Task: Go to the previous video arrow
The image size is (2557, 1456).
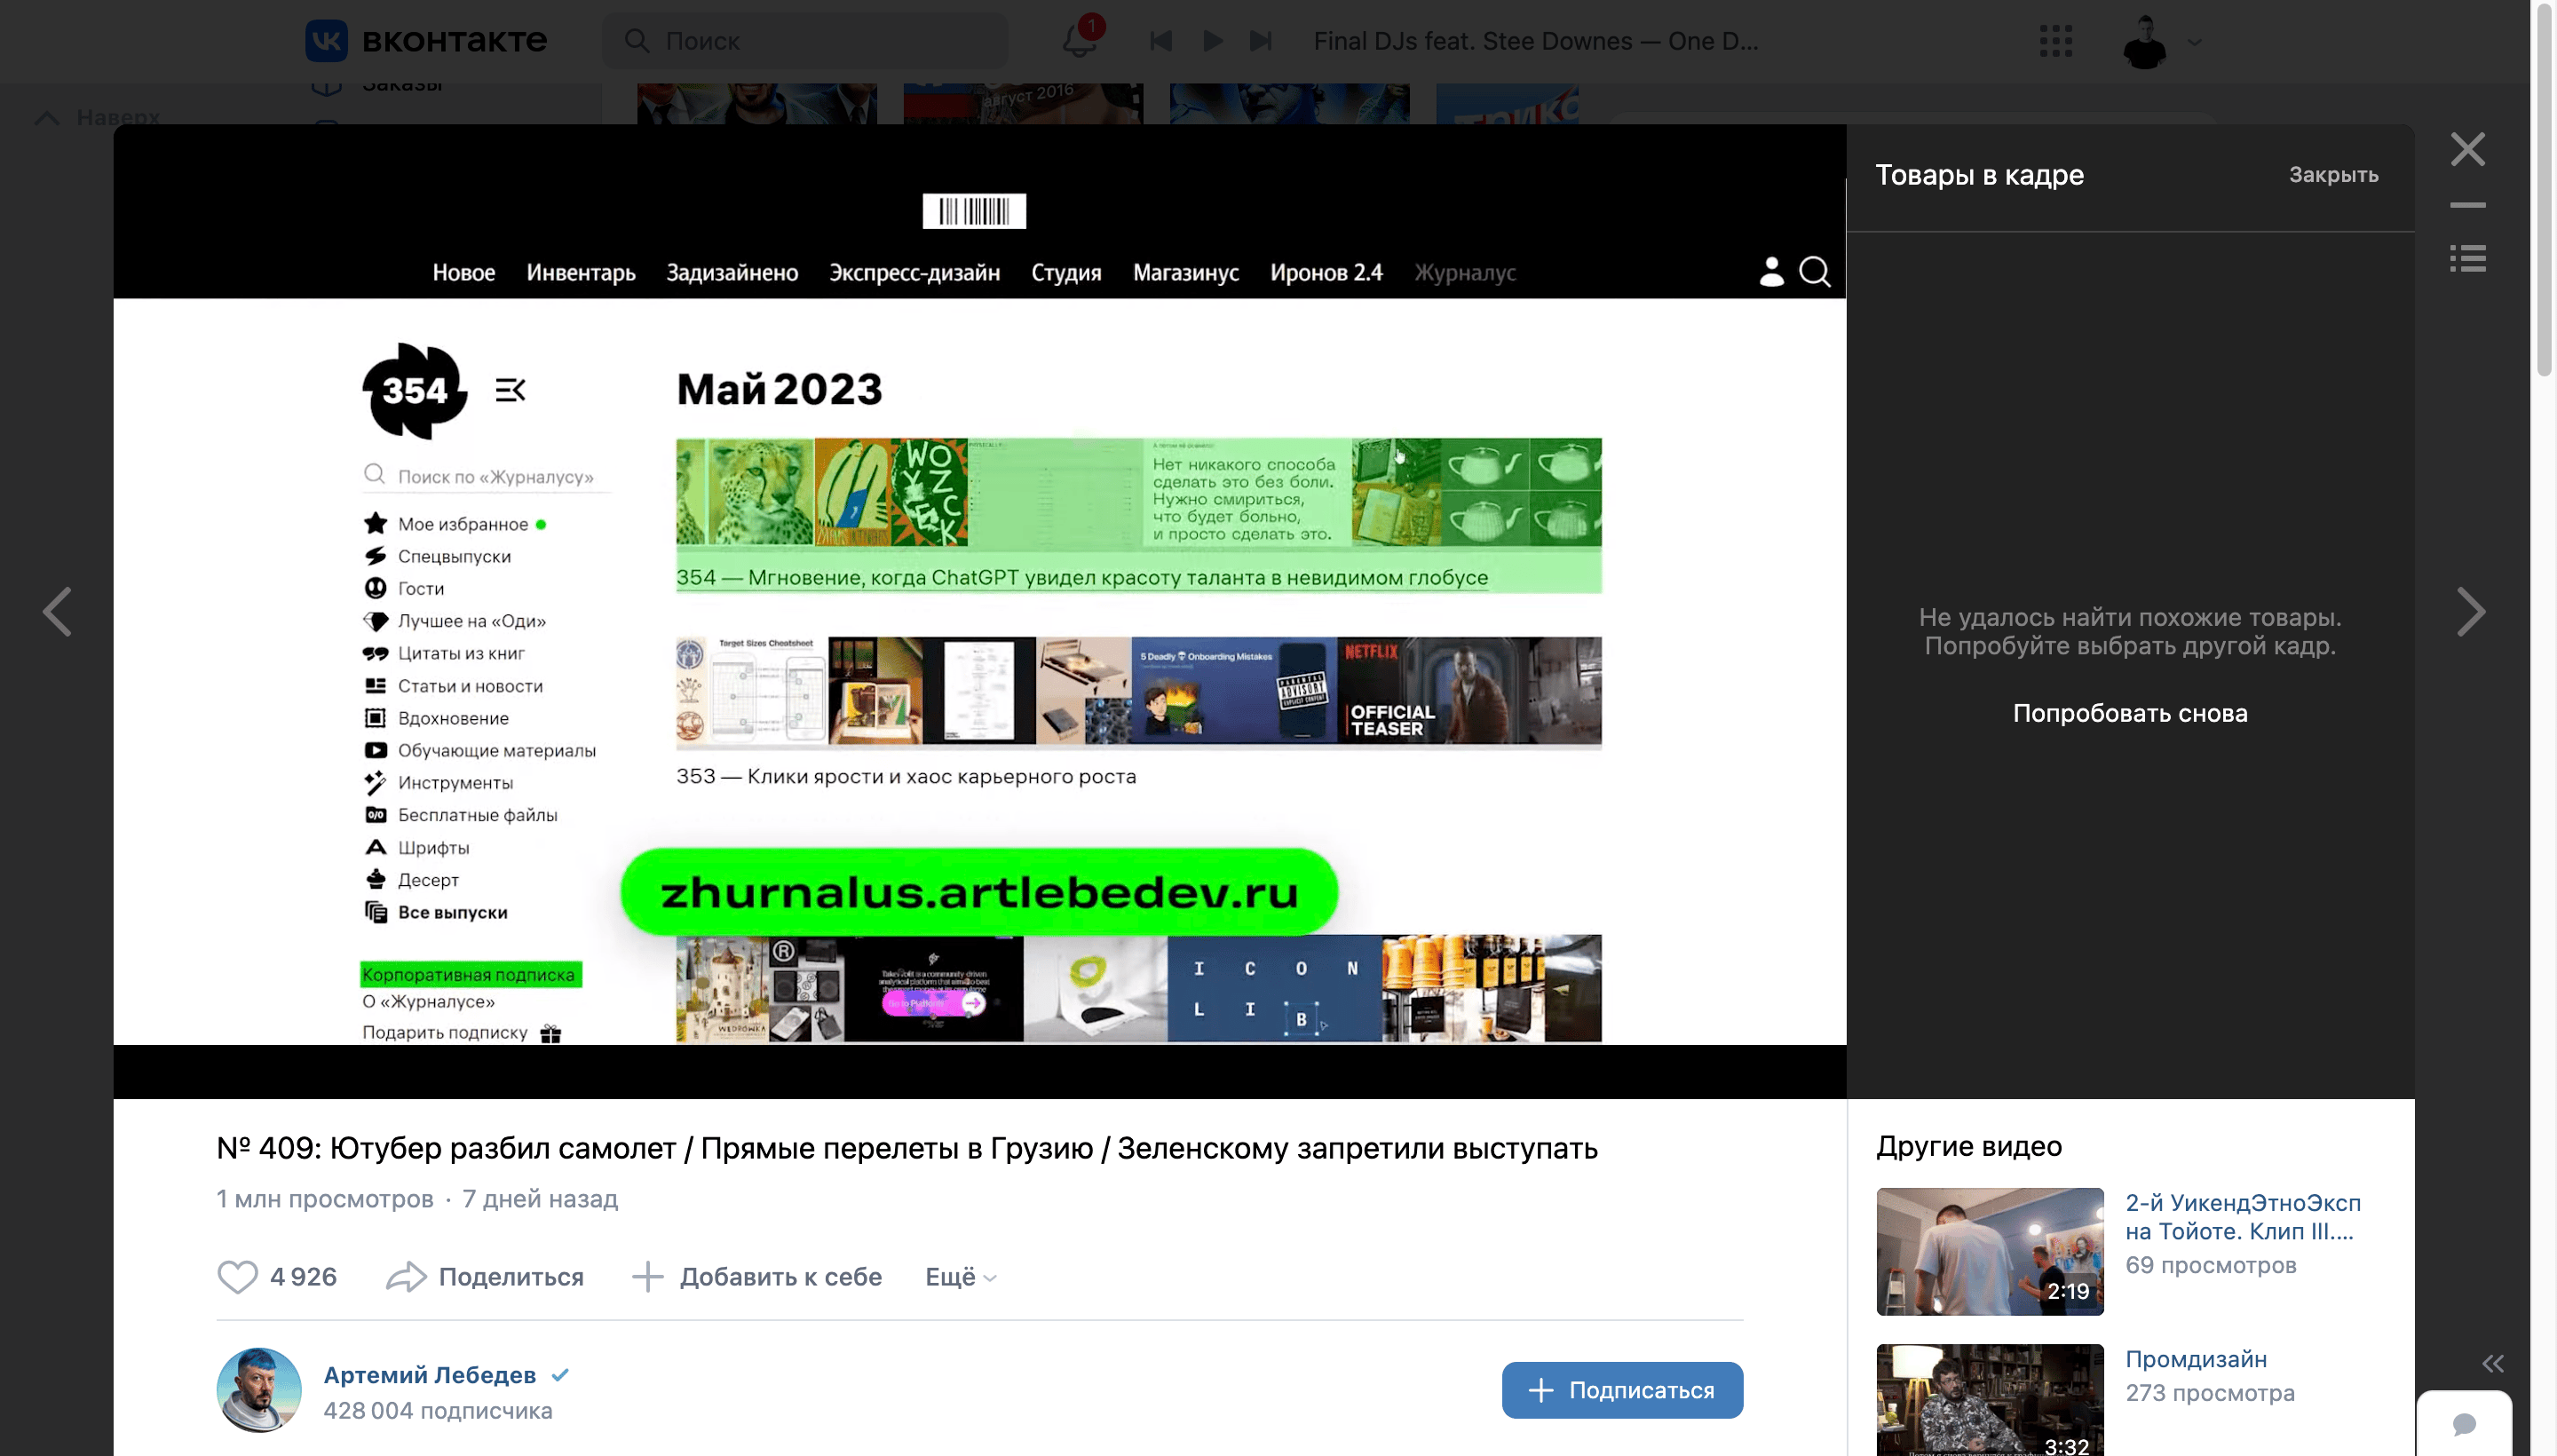Action: 57,612
